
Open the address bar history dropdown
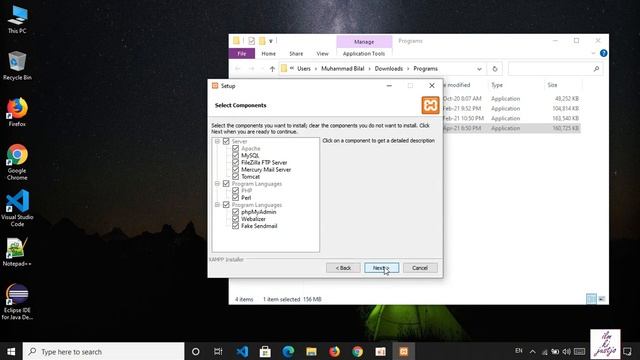click(479, 69)
